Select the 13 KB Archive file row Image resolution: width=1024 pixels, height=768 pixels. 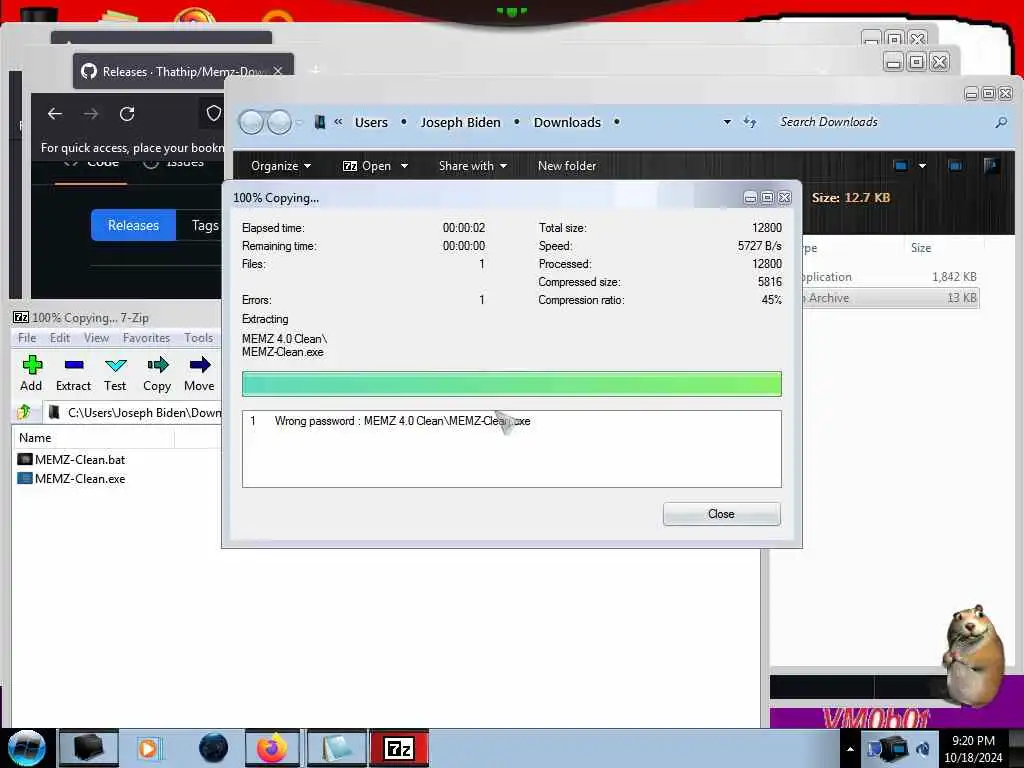pyautogui.click(x=891, y=298)
